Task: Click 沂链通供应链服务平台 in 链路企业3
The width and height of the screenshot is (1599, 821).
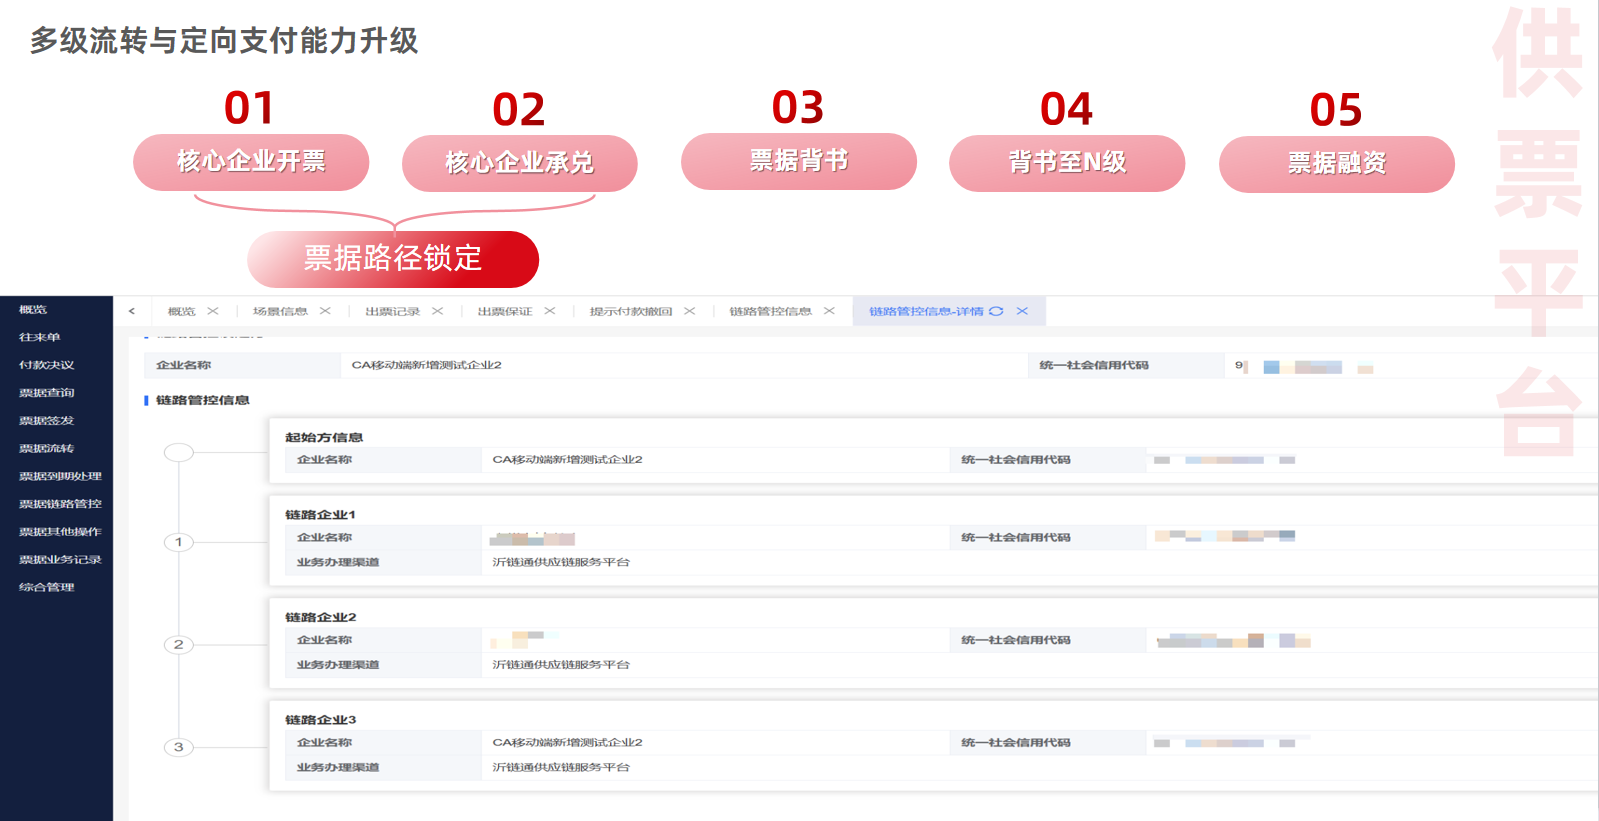Action: click(561, 768)
